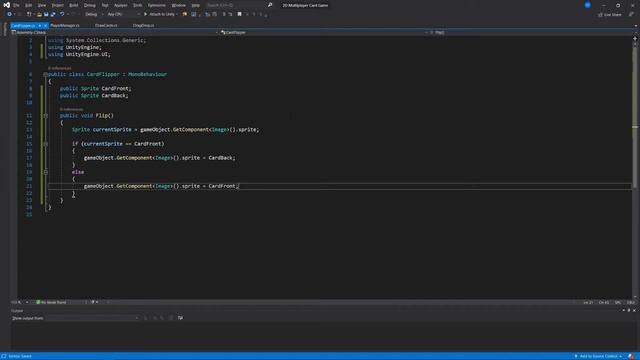Switch to the PlayerManager.cs tab
This screenshot has width=640, height=360.
click(x=65, y=26)
